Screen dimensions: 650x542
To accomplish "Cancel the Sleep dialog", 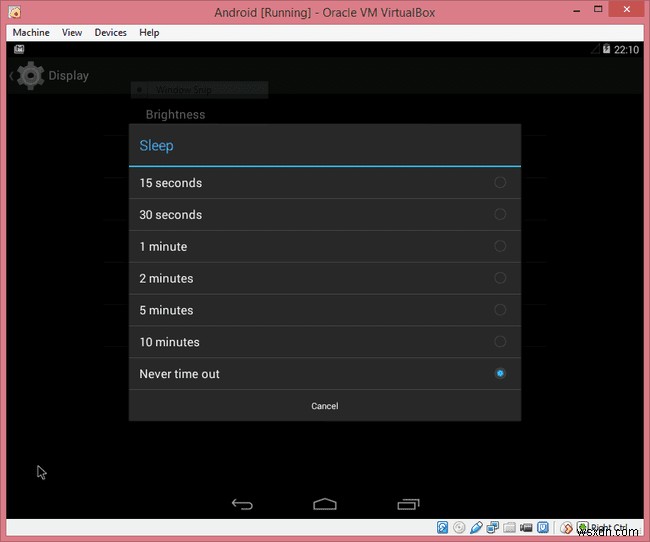I will point(325,406).
